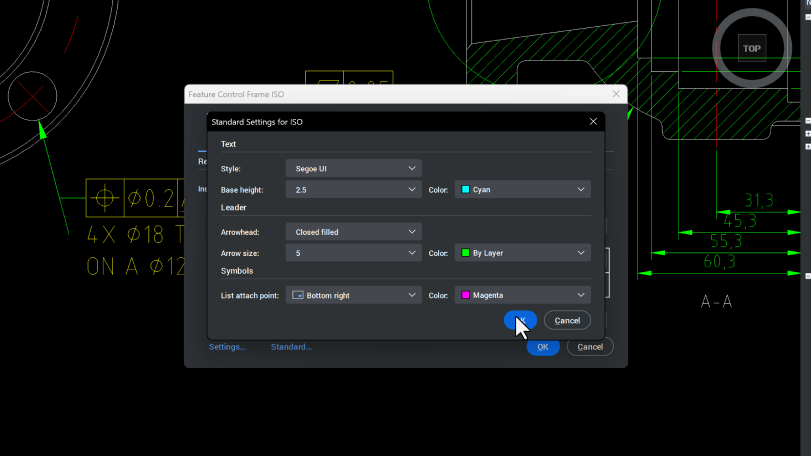The height and width of the screenshot is (456, 811).
Task: Confirm Standard Settings with the OK button
Action: pyautogui.click(x=520, y=321)
